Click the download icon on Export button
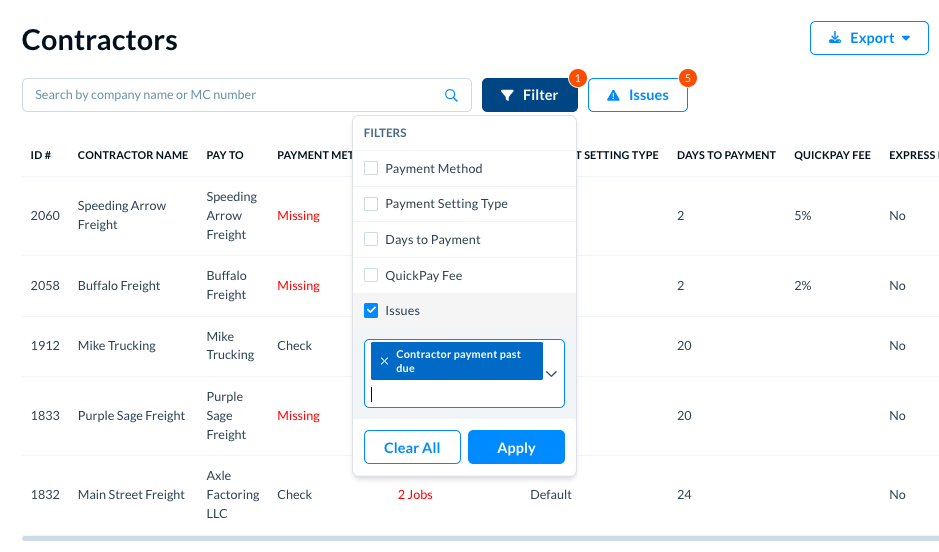Screen dimensions: 939x552 tap(835, 38)
